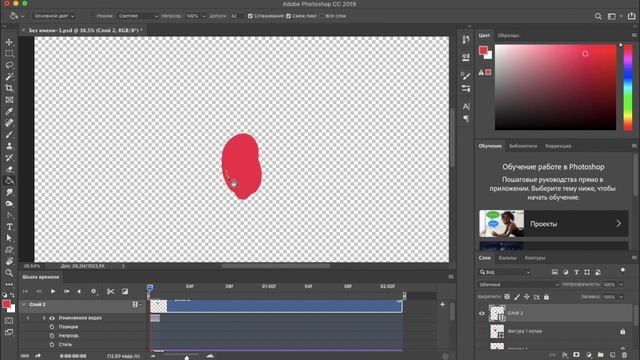This screenshot has height=360, width=640.
Task: Add a layer mask icon
Action: pos(576,355)
